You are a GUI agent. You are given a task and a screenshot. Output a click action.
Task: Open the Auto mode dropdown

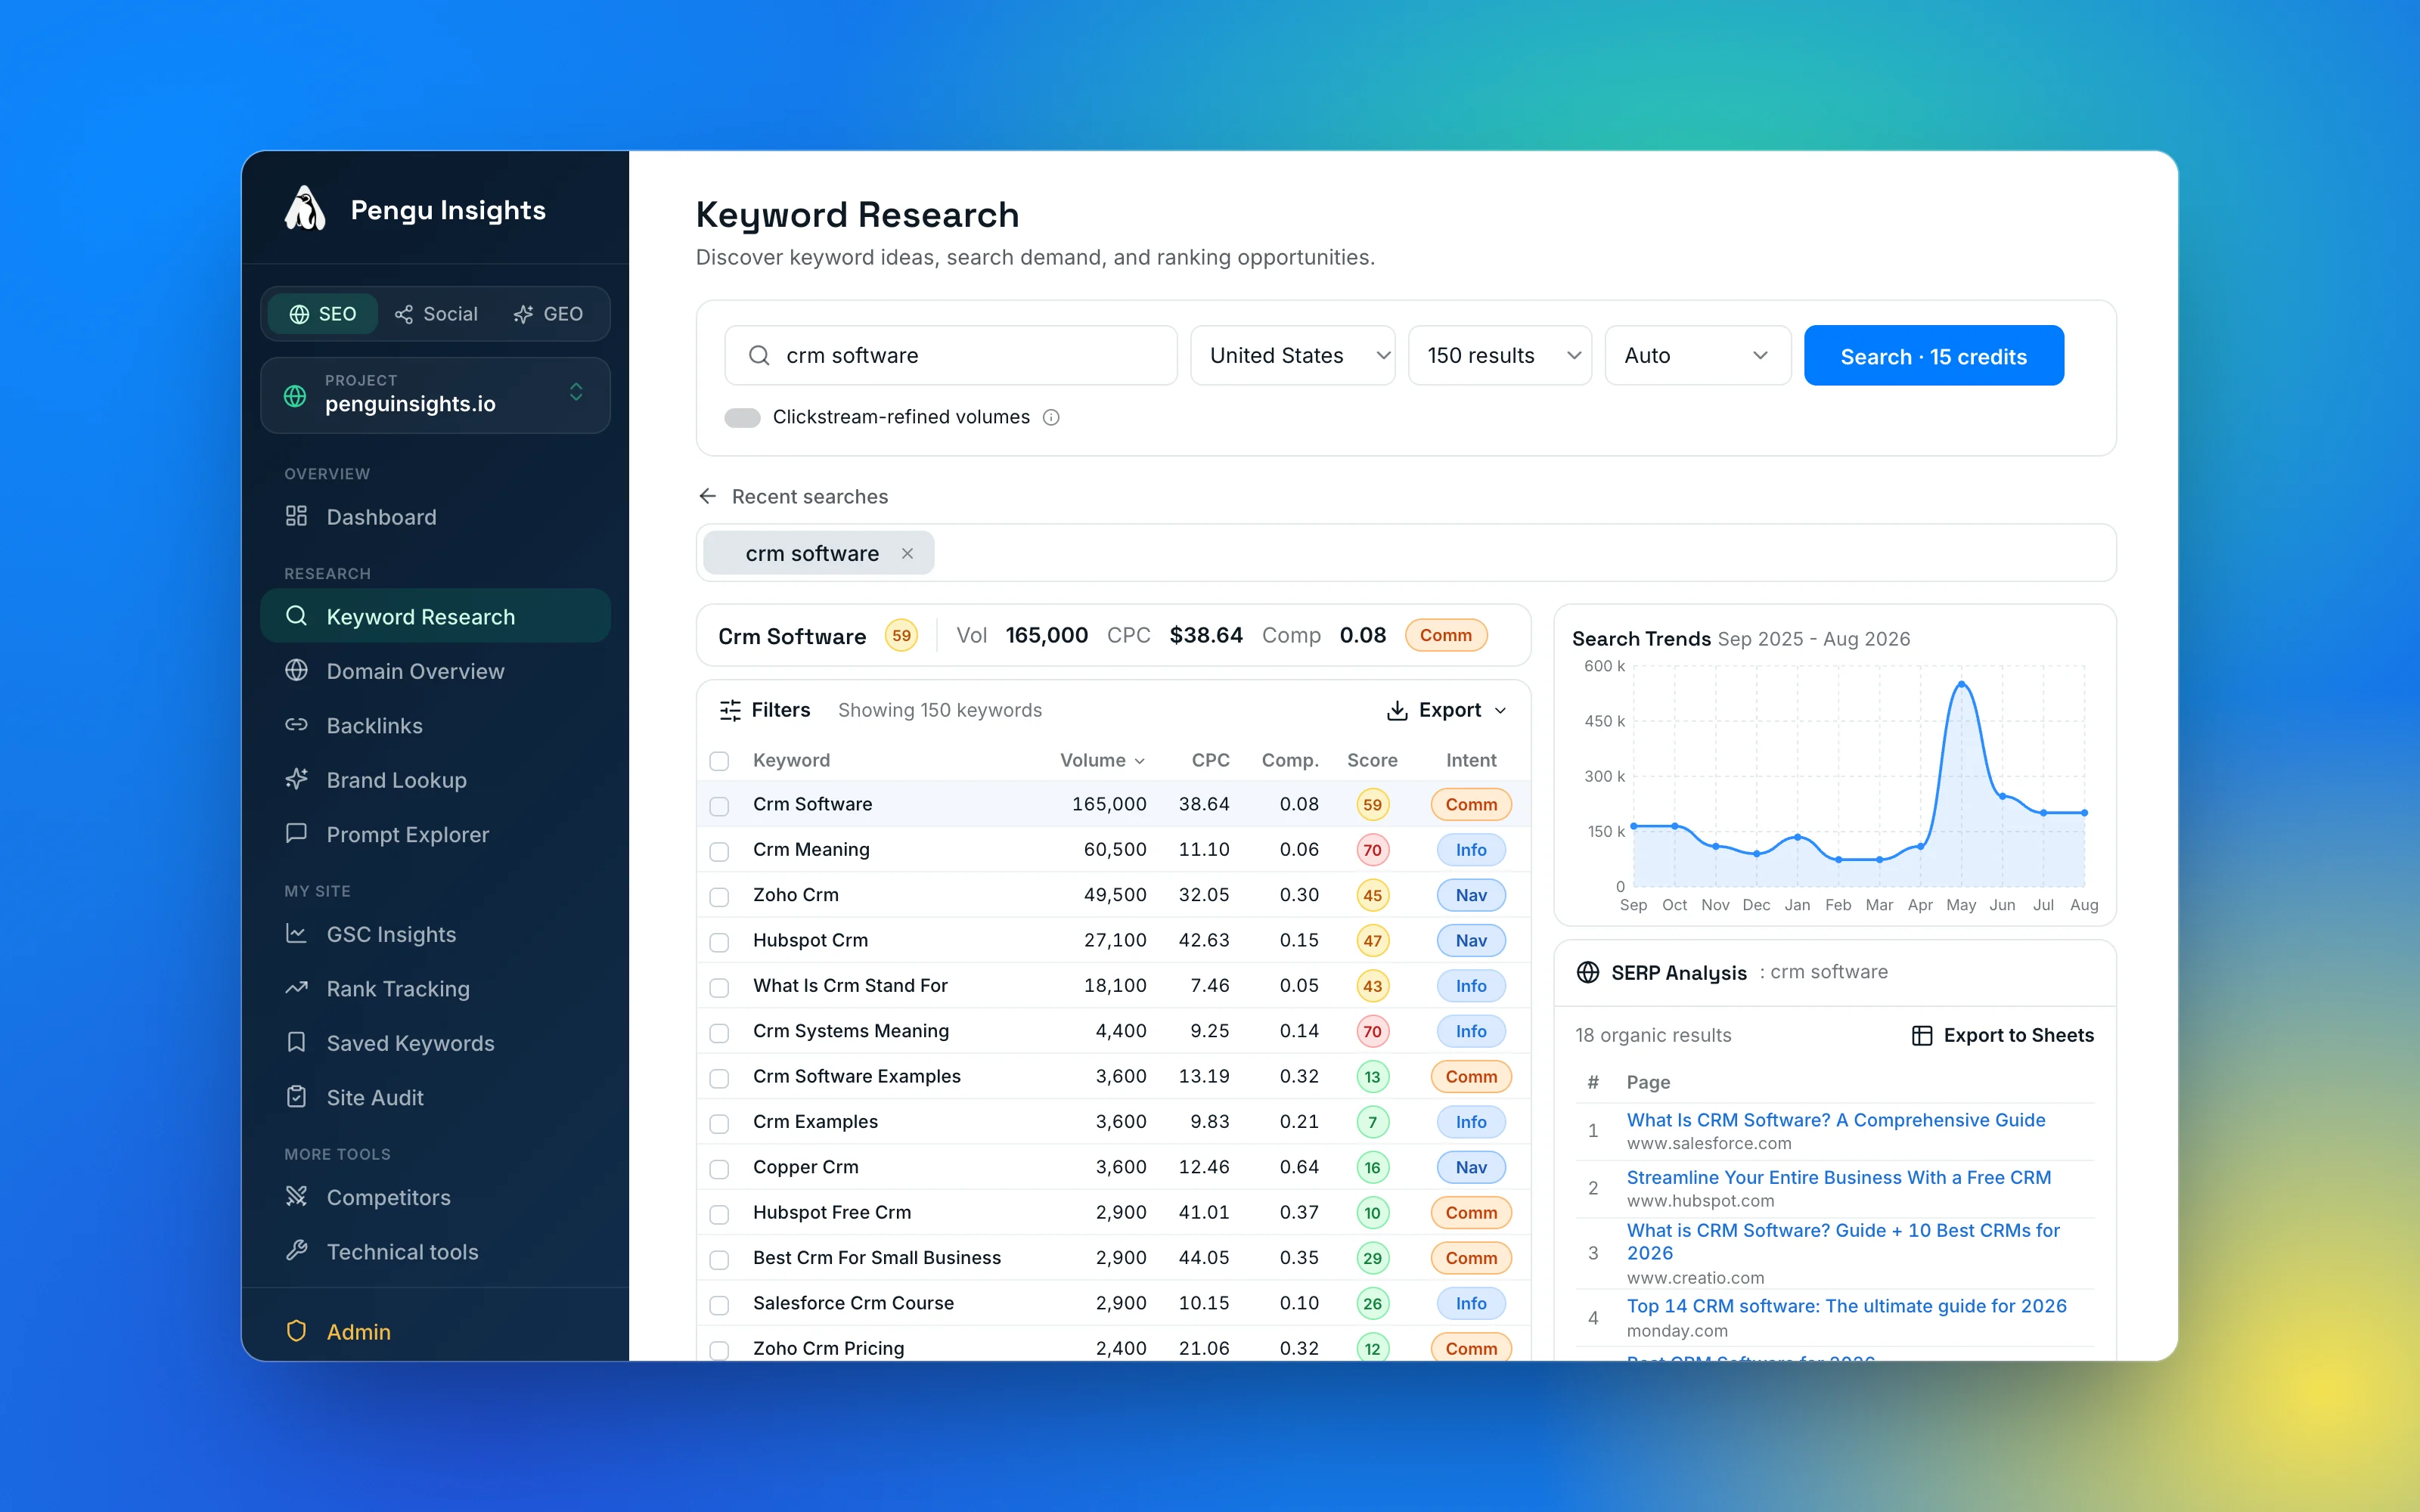coord(1697,355)
